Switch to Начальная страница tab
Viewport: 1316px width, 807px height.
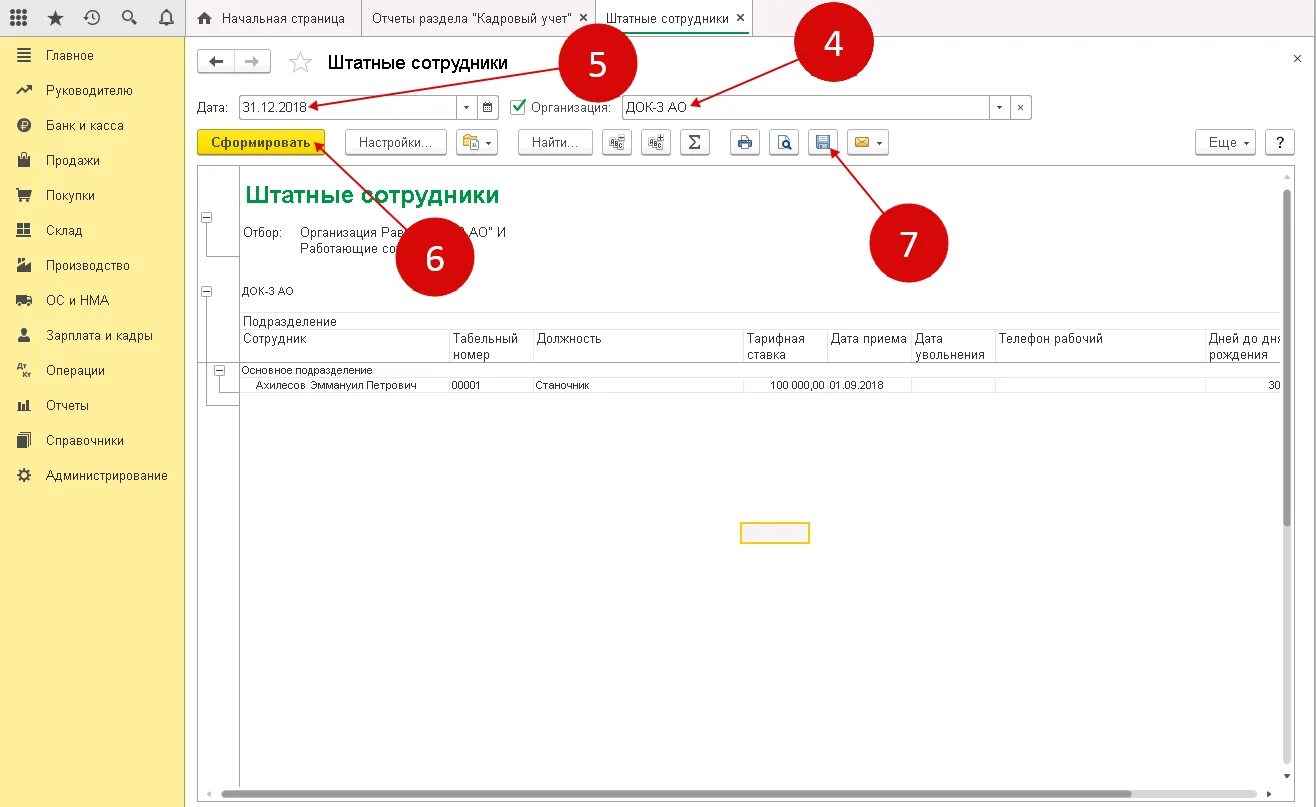tap(274, 18)
